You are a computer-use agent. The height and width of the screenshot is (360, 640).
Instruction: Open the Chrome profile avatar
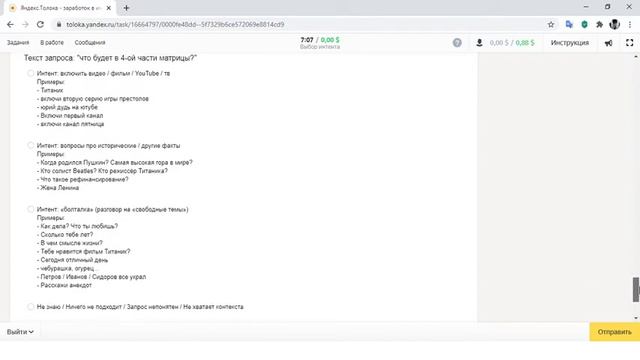click(614, 24)
